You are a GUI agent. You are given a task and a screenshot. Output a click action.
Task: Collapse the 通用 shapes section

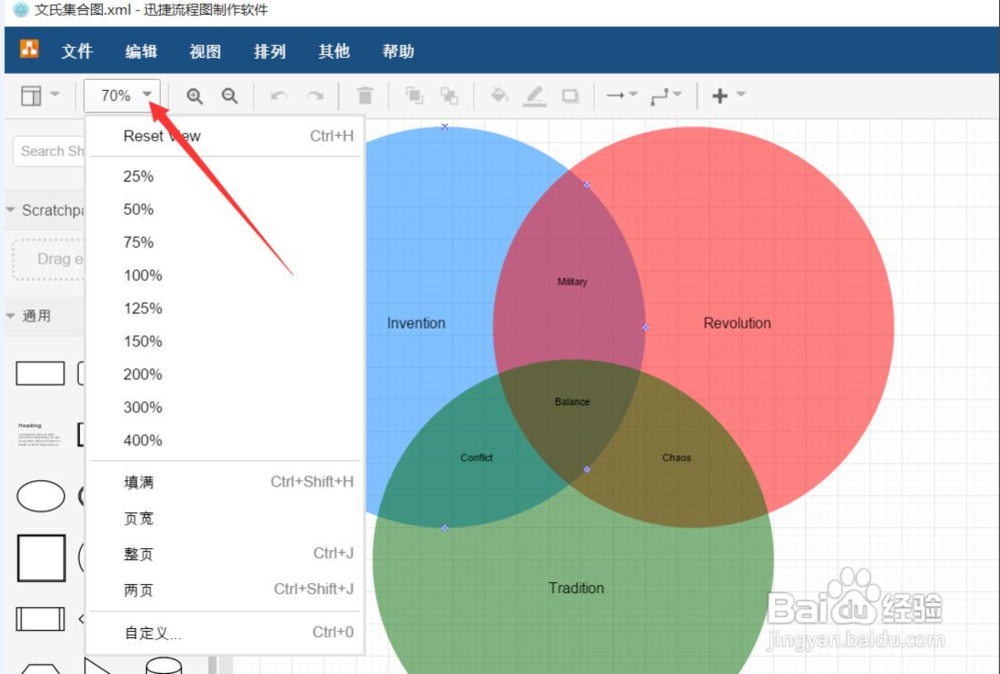12,316
